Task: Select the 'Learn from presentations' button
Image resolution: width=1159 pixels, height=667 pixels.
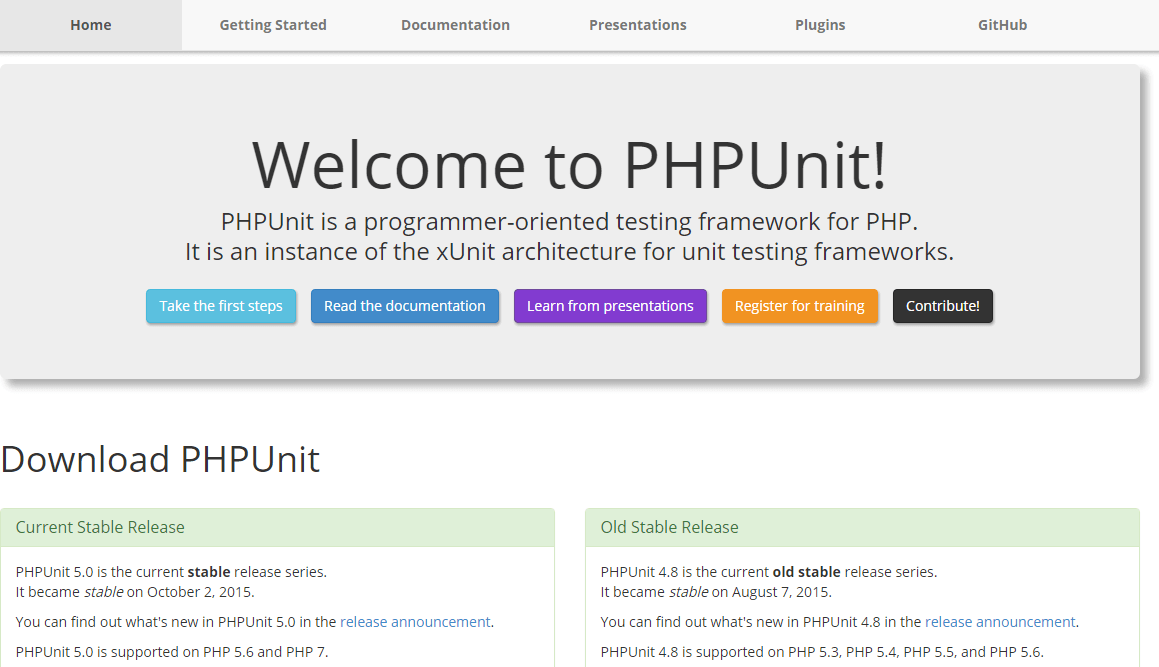Action: (x=611, y=306)
